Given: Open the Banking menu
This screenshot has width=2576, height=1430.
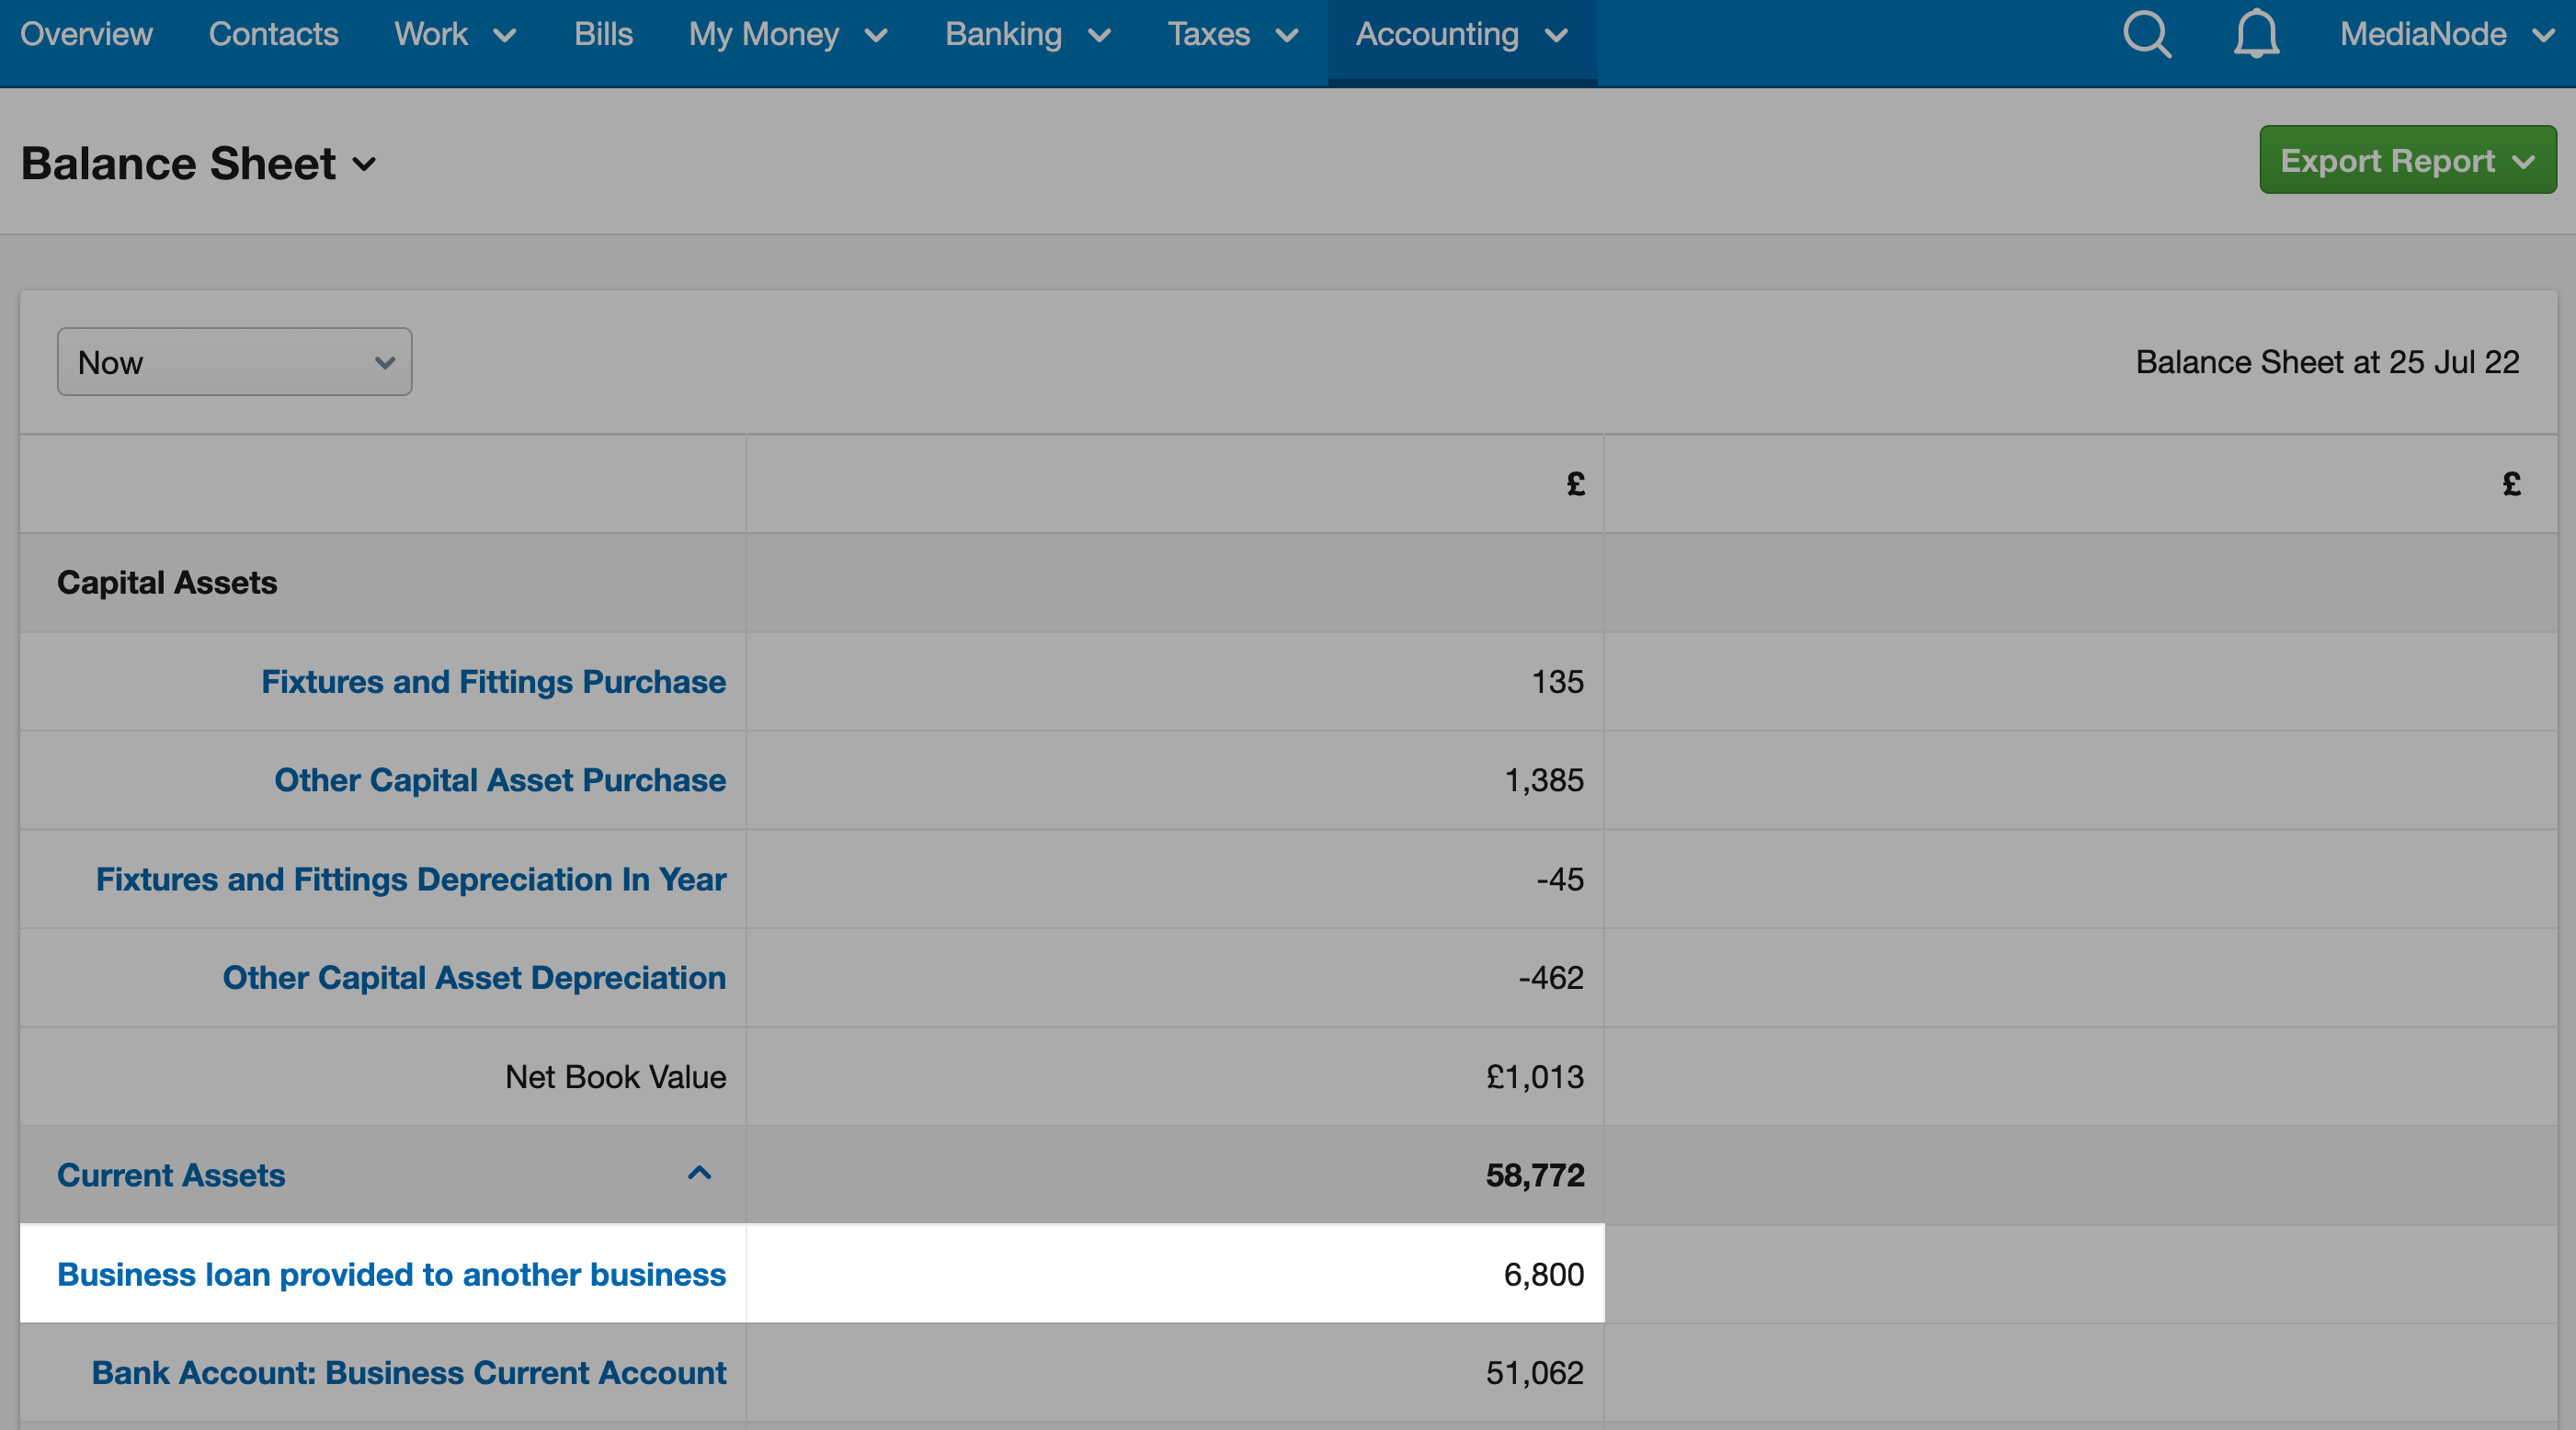Looking at the screenshot, I should pyautogui.click(x=1028, y=35).
